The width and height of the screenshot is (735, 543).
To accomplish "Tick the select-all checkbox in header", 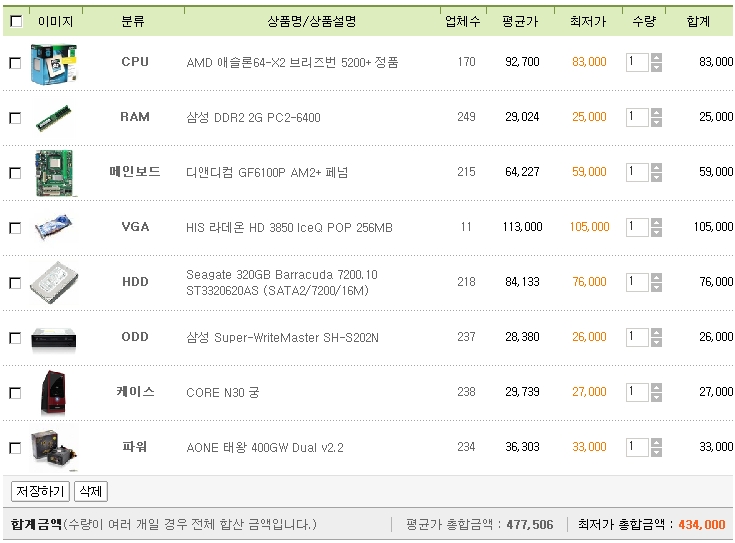I will pos(16,21).
